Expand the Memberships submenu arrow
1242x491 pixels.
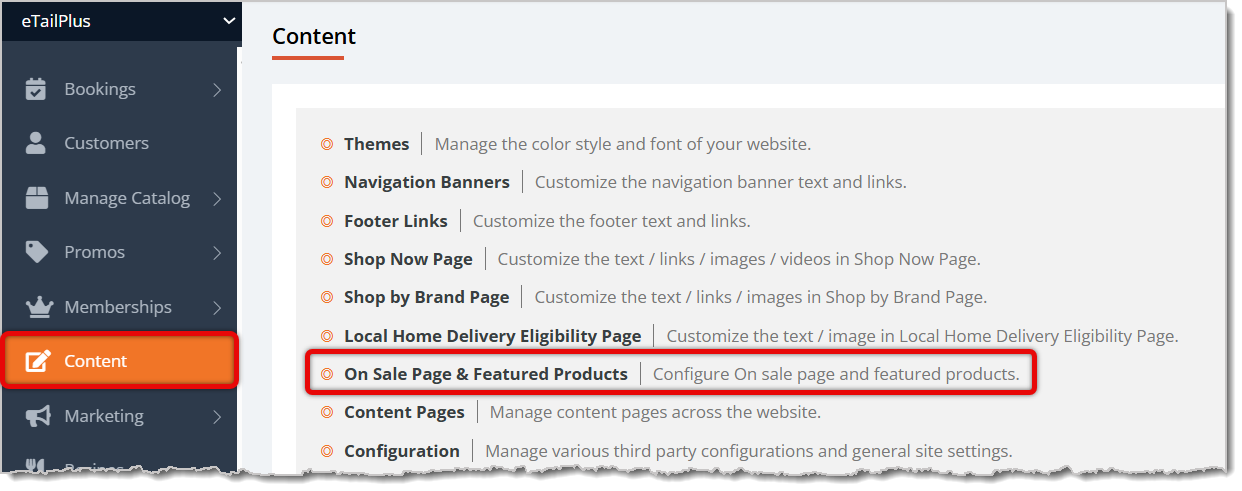point(217,307)
